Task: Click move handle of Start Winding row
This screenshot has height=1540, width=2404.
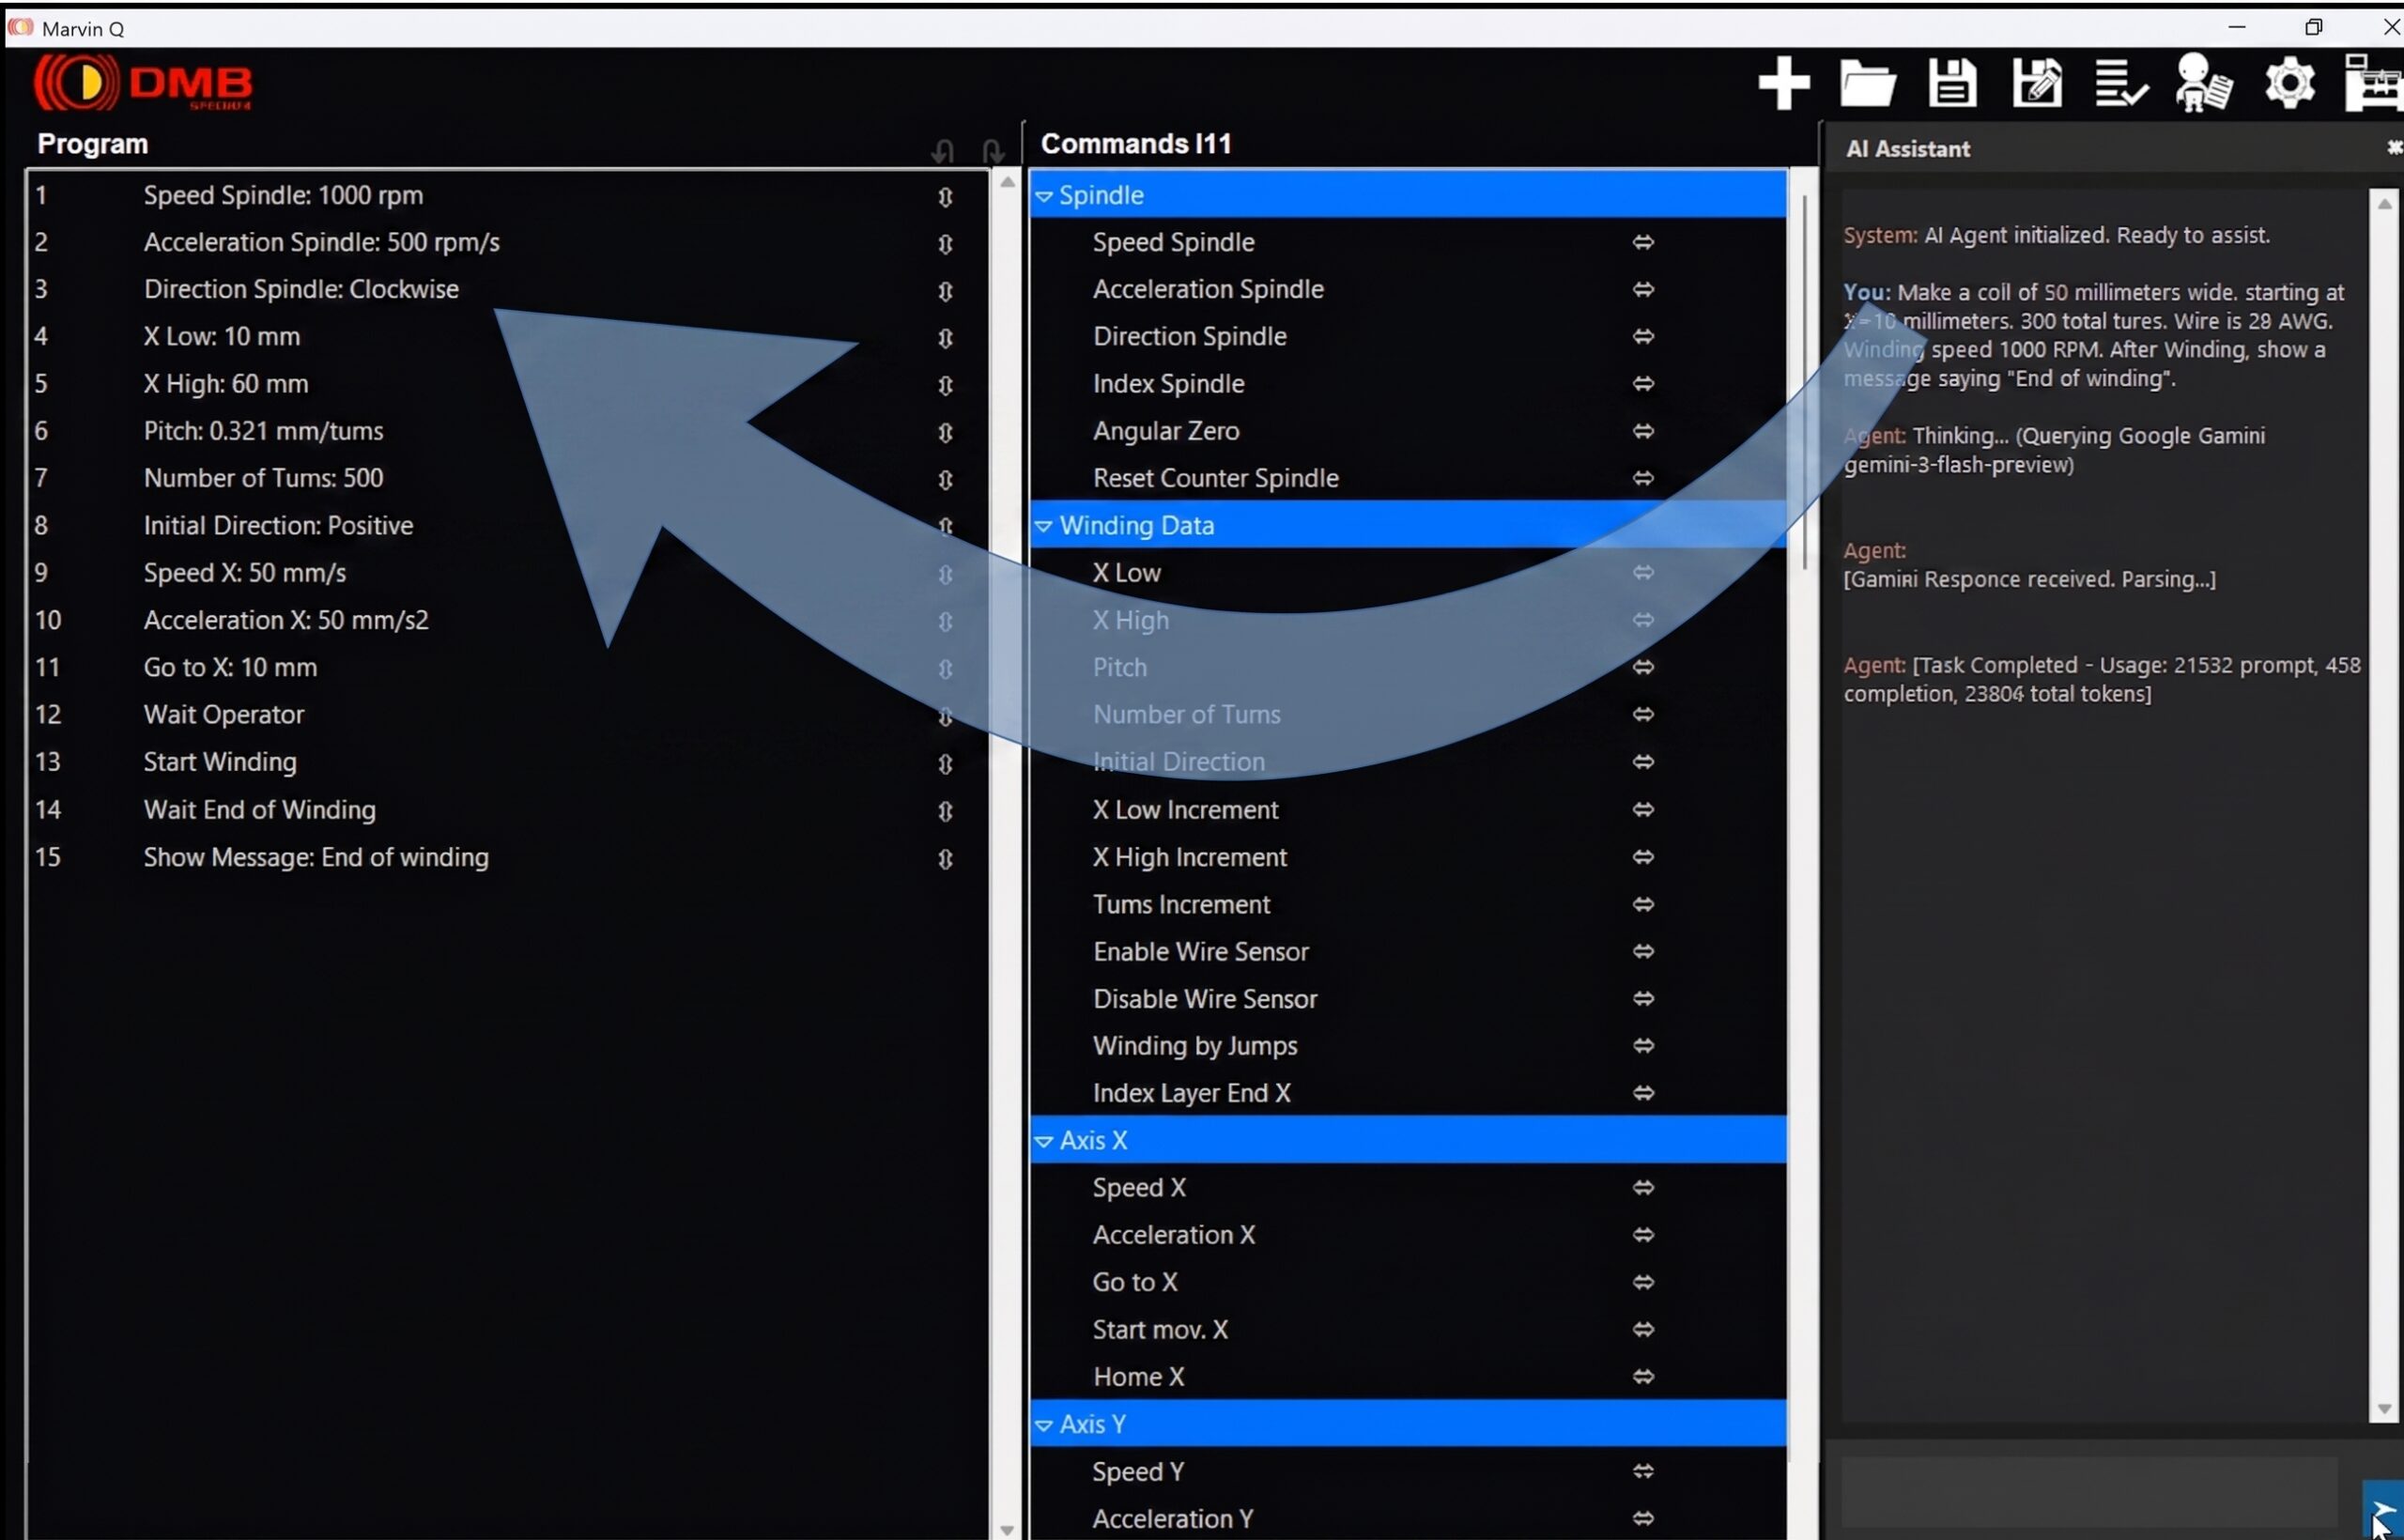Action: click(945, 764)
